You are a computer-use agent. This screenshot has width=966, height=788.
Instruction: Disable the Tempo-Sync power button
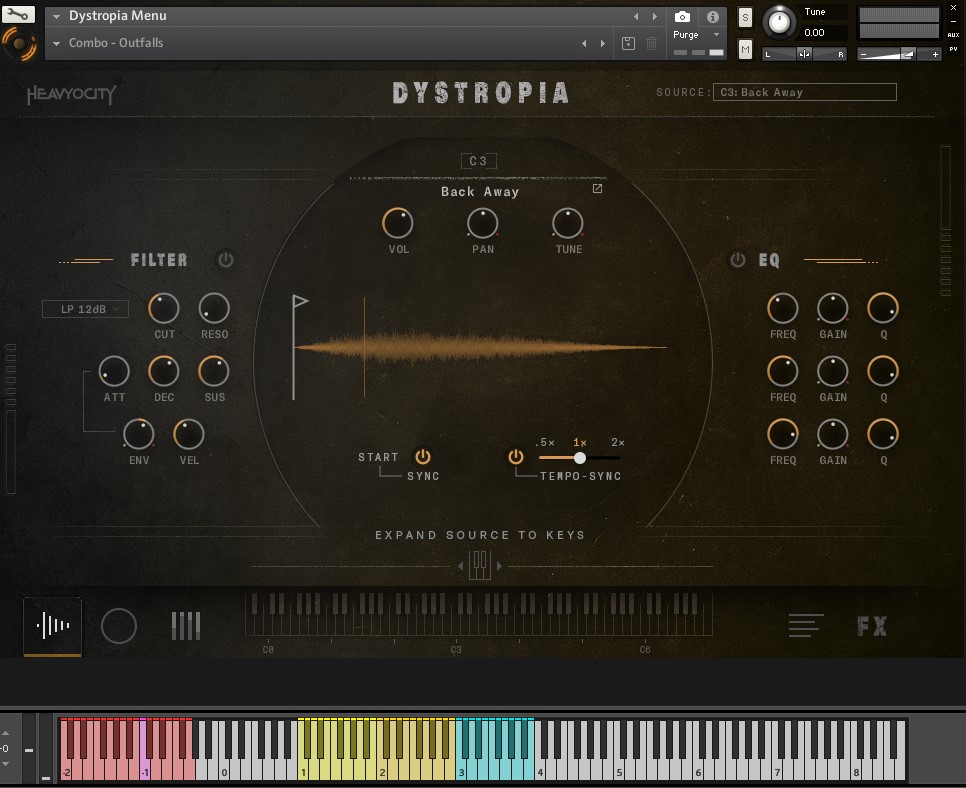516,457
